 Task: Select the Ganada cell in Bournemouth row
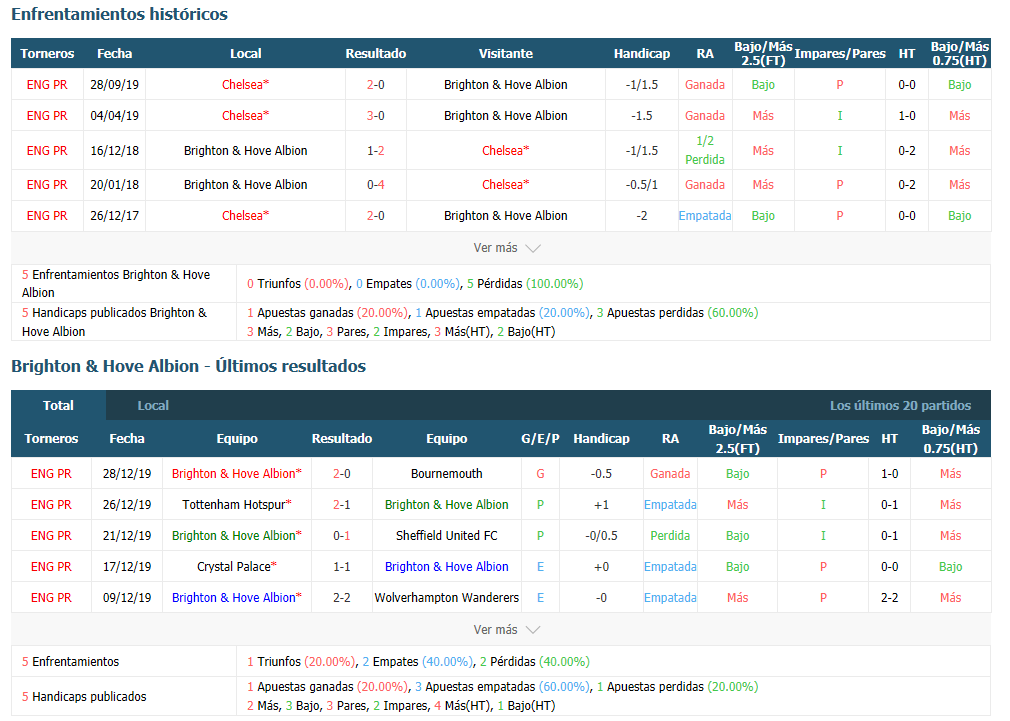click(670, 474)
